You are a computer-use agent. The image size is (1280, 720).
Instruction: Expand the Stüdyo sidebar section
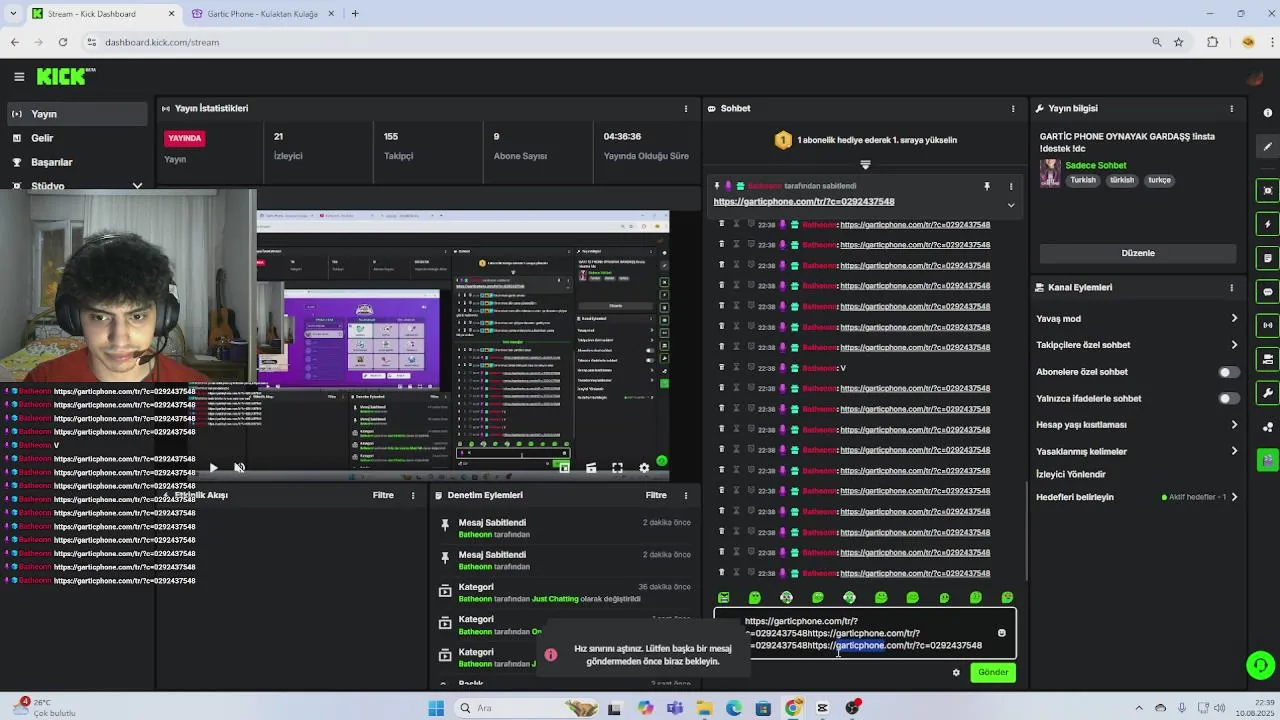coord(137,186)
